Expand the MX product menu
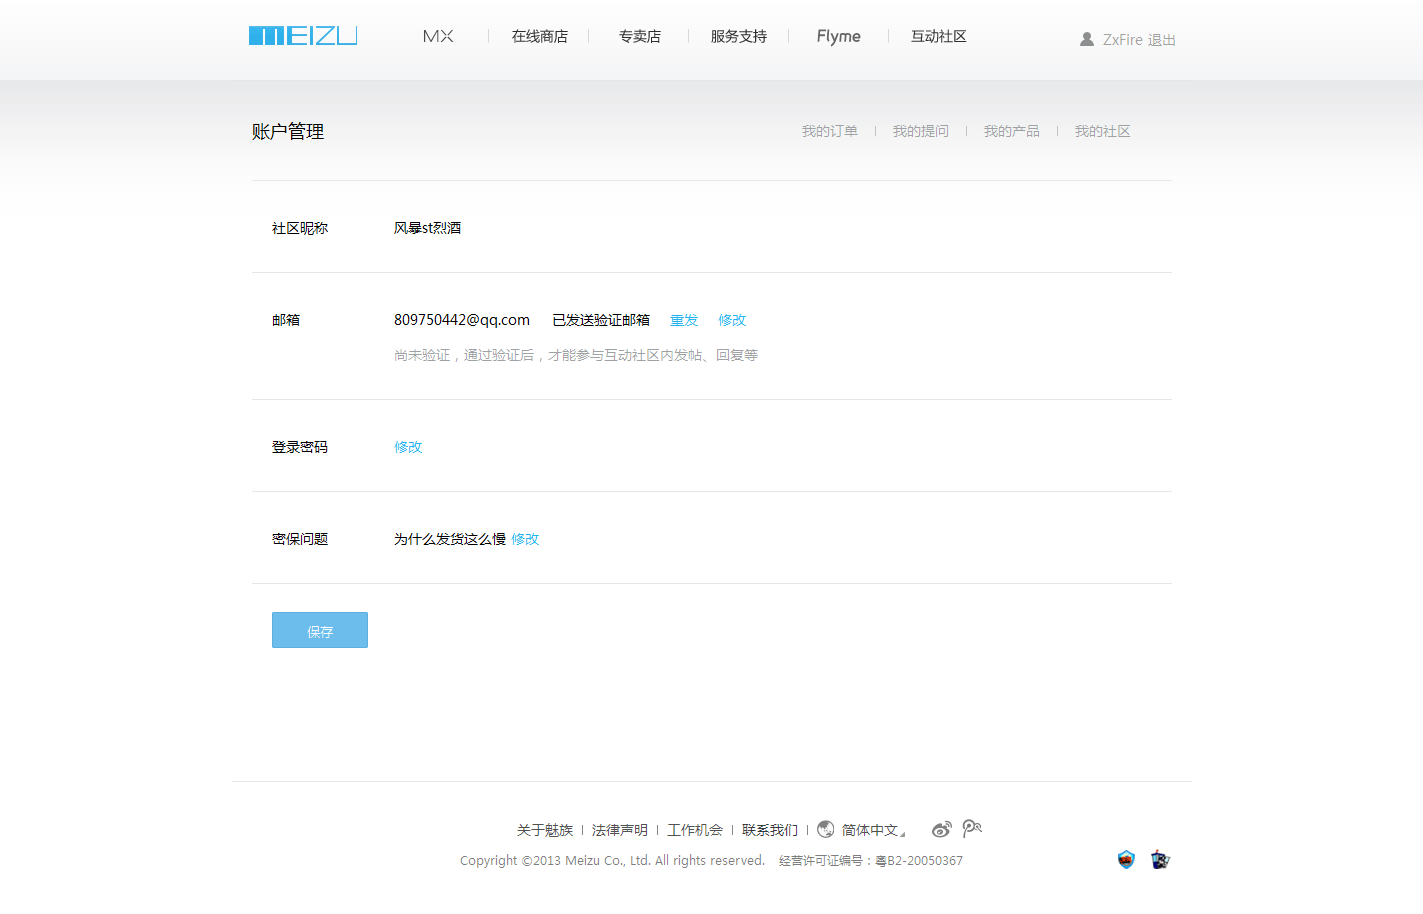1423x914 pixels. coord(438,35)
